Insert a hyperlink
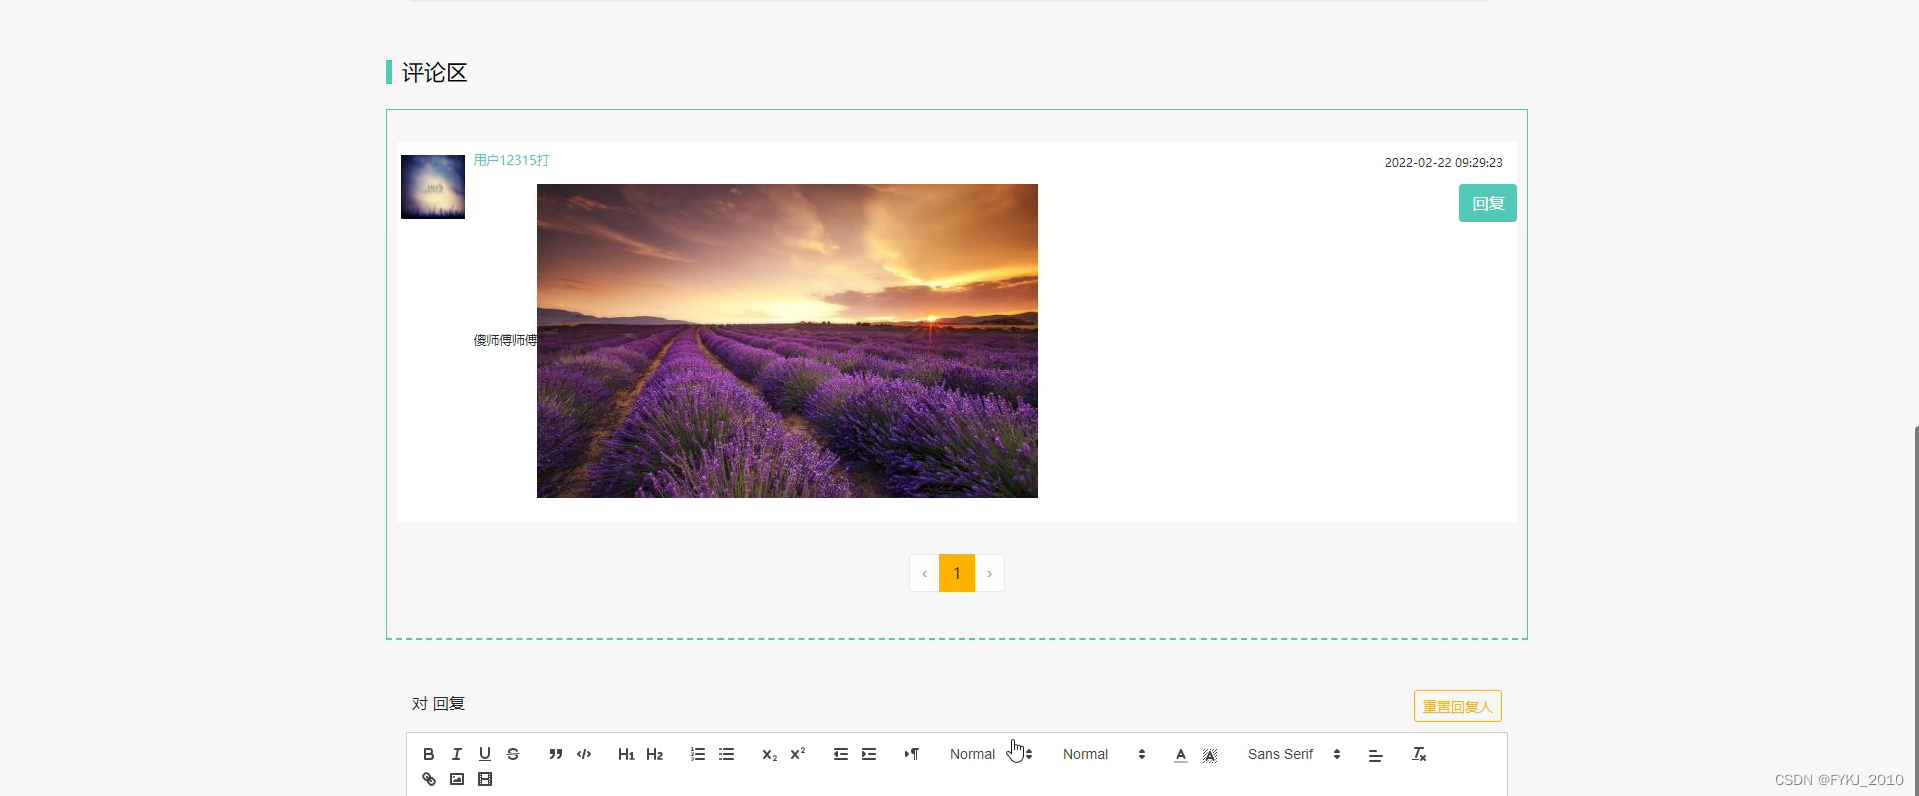The height and width of the screenshot is (796, 1919). coord(428,779)
